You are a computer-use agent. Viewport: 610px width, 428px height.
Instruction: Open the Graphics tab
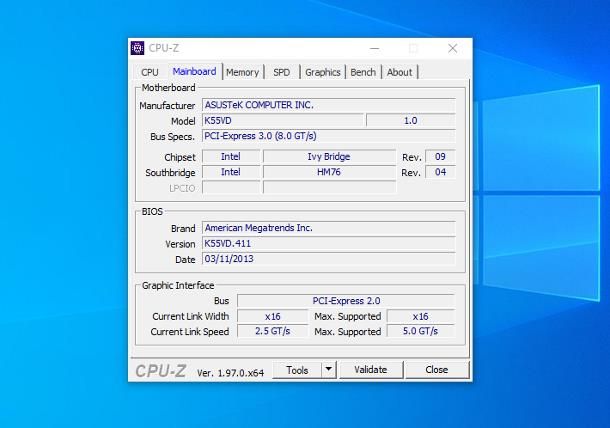(x=323, y=72)
